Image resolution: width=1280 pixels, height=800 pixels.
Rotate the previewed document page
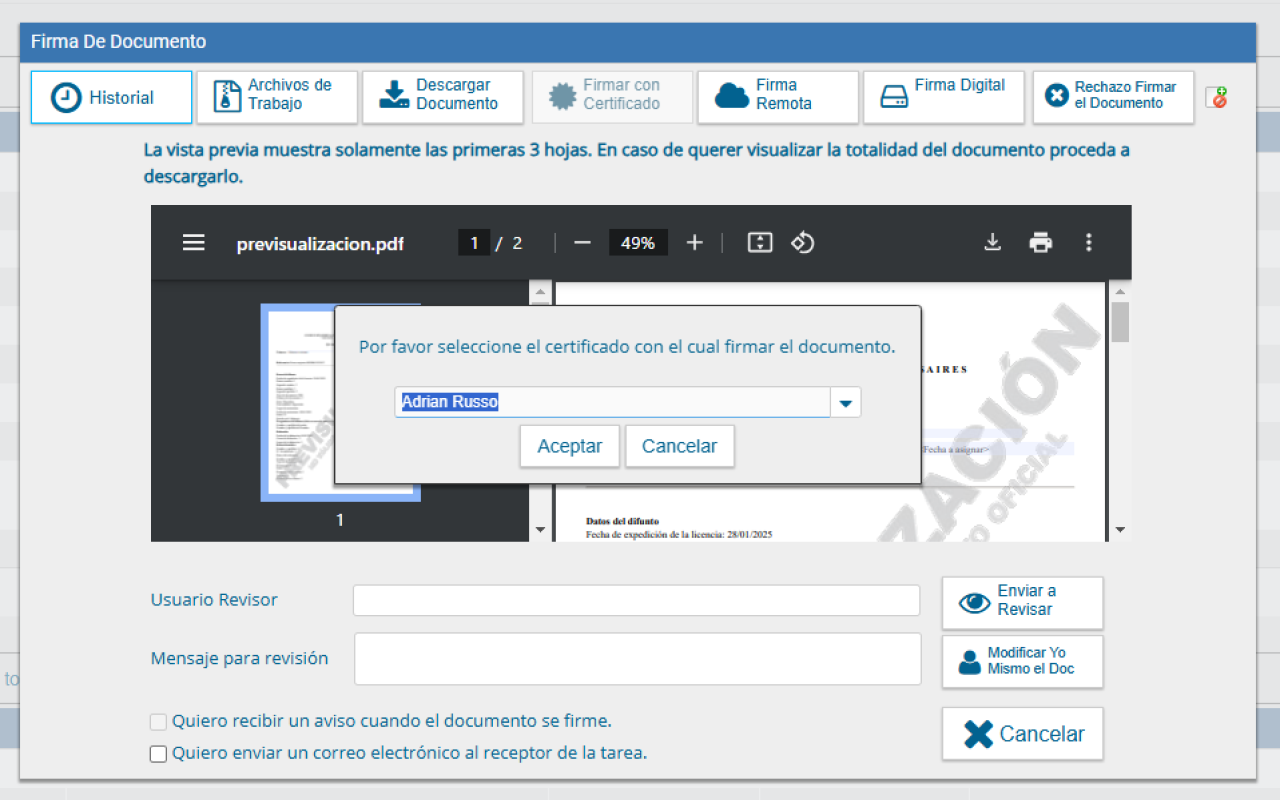click(802, 242)
